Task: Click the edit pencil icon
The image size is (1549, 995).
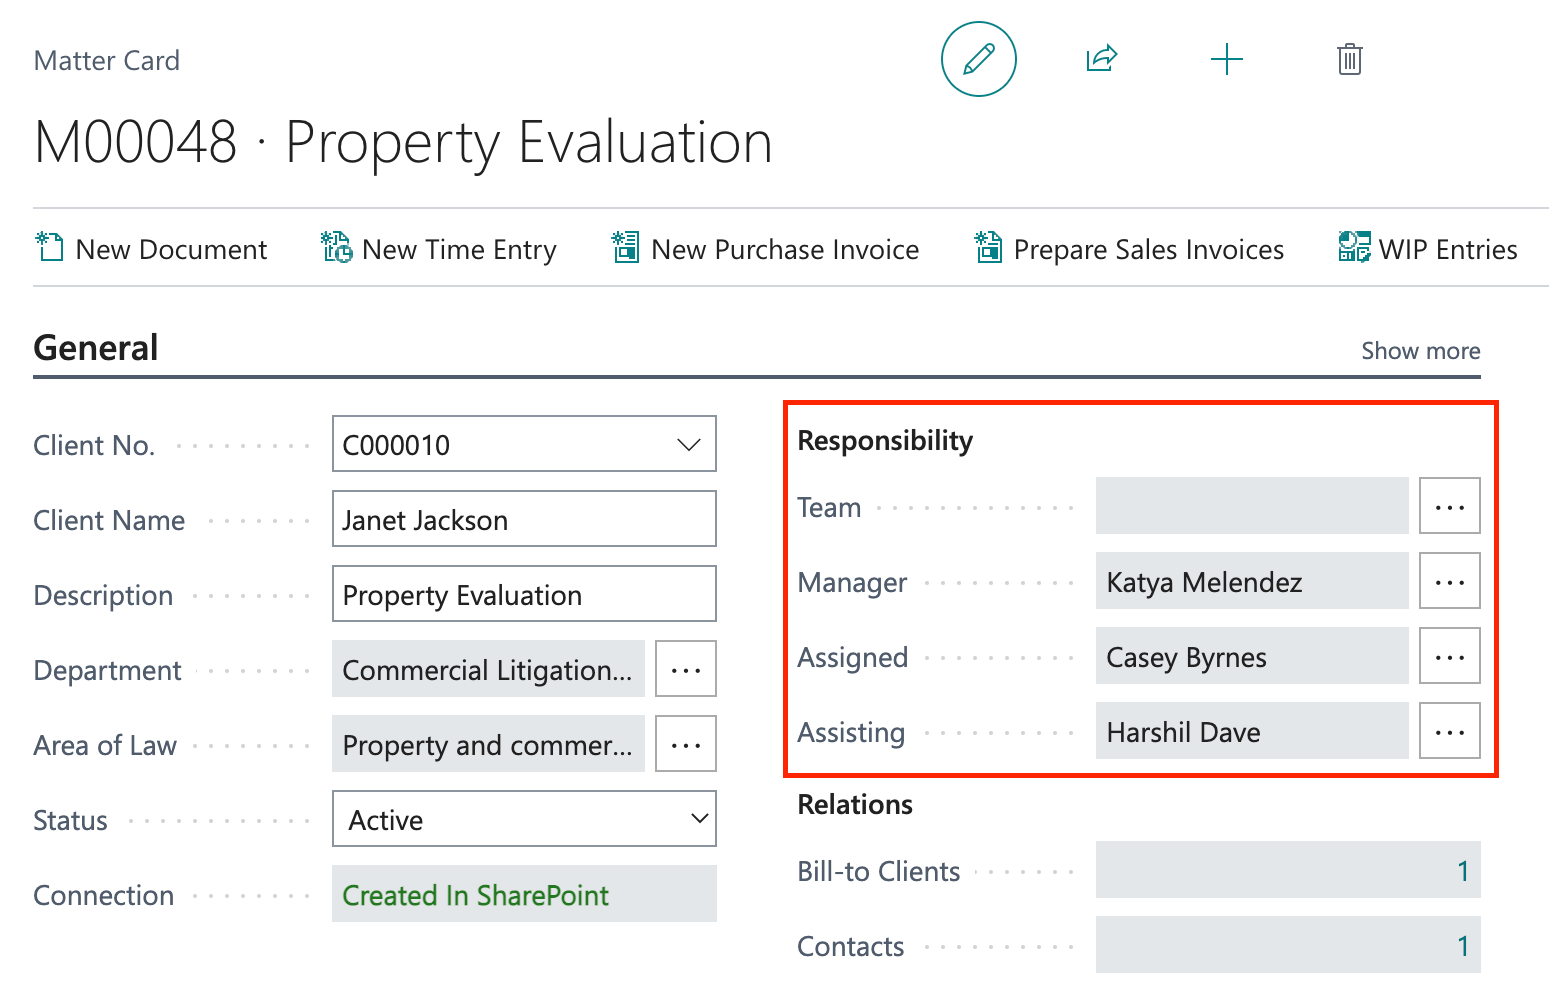Action: click(x=979, y=59)
